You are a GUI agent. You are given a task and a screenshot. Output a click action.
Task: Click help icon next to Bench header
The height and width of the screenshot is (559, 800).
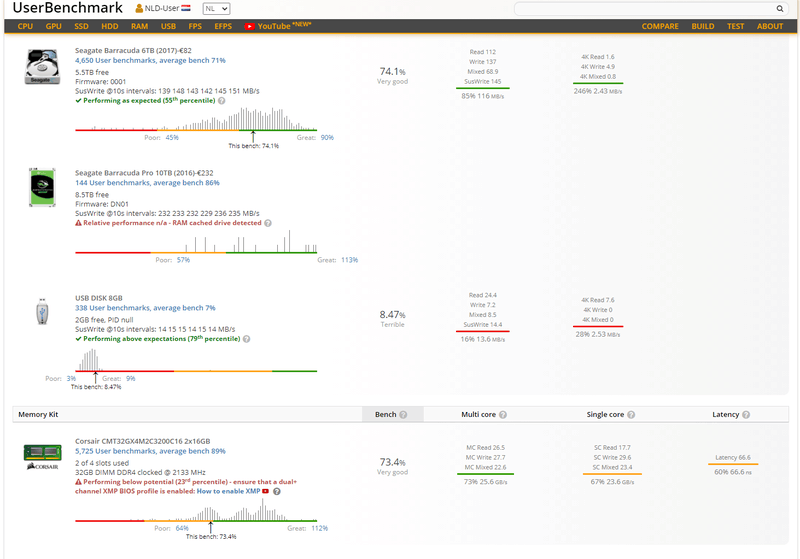[403, 415]
